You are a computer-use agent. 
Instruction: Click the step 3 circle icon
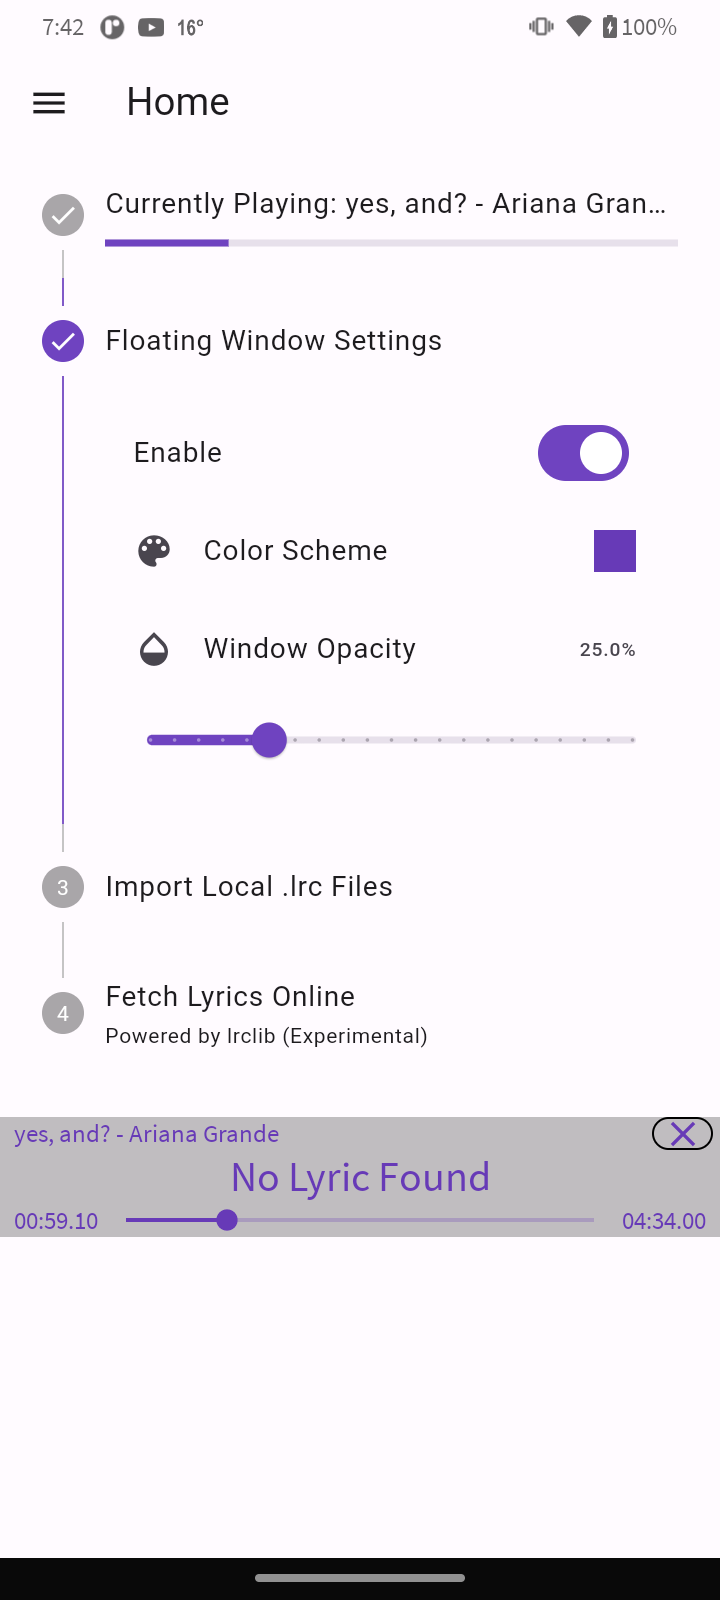(x=63, y=887)
